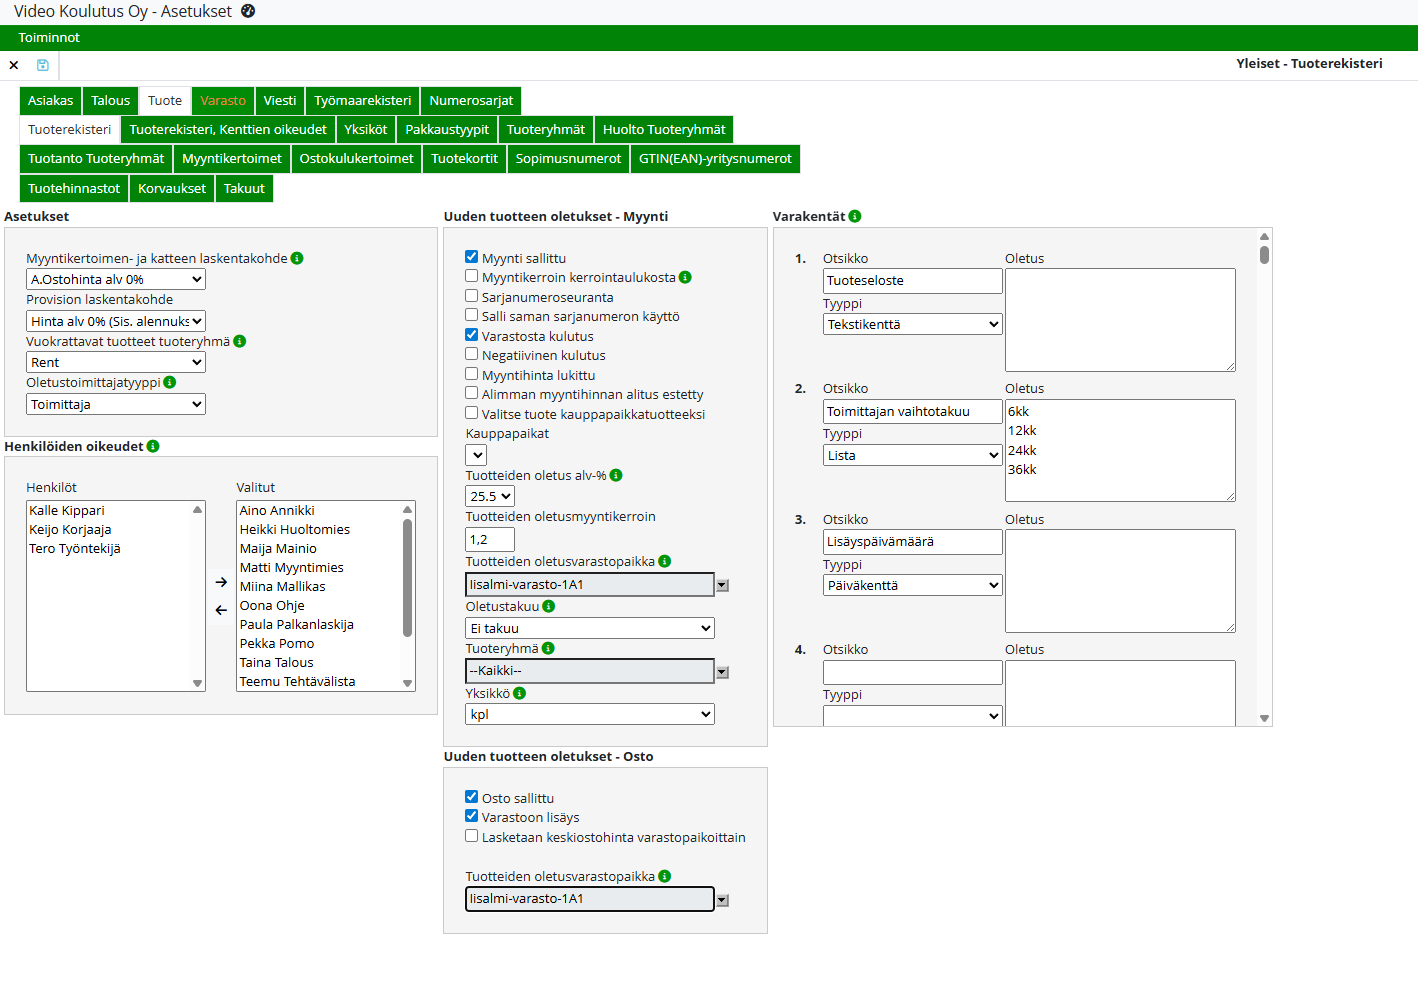The image size is (1418, 1005).
Task: Expand the Yksikkö dropdown showing kpl
Action: [x=590, y=714]
